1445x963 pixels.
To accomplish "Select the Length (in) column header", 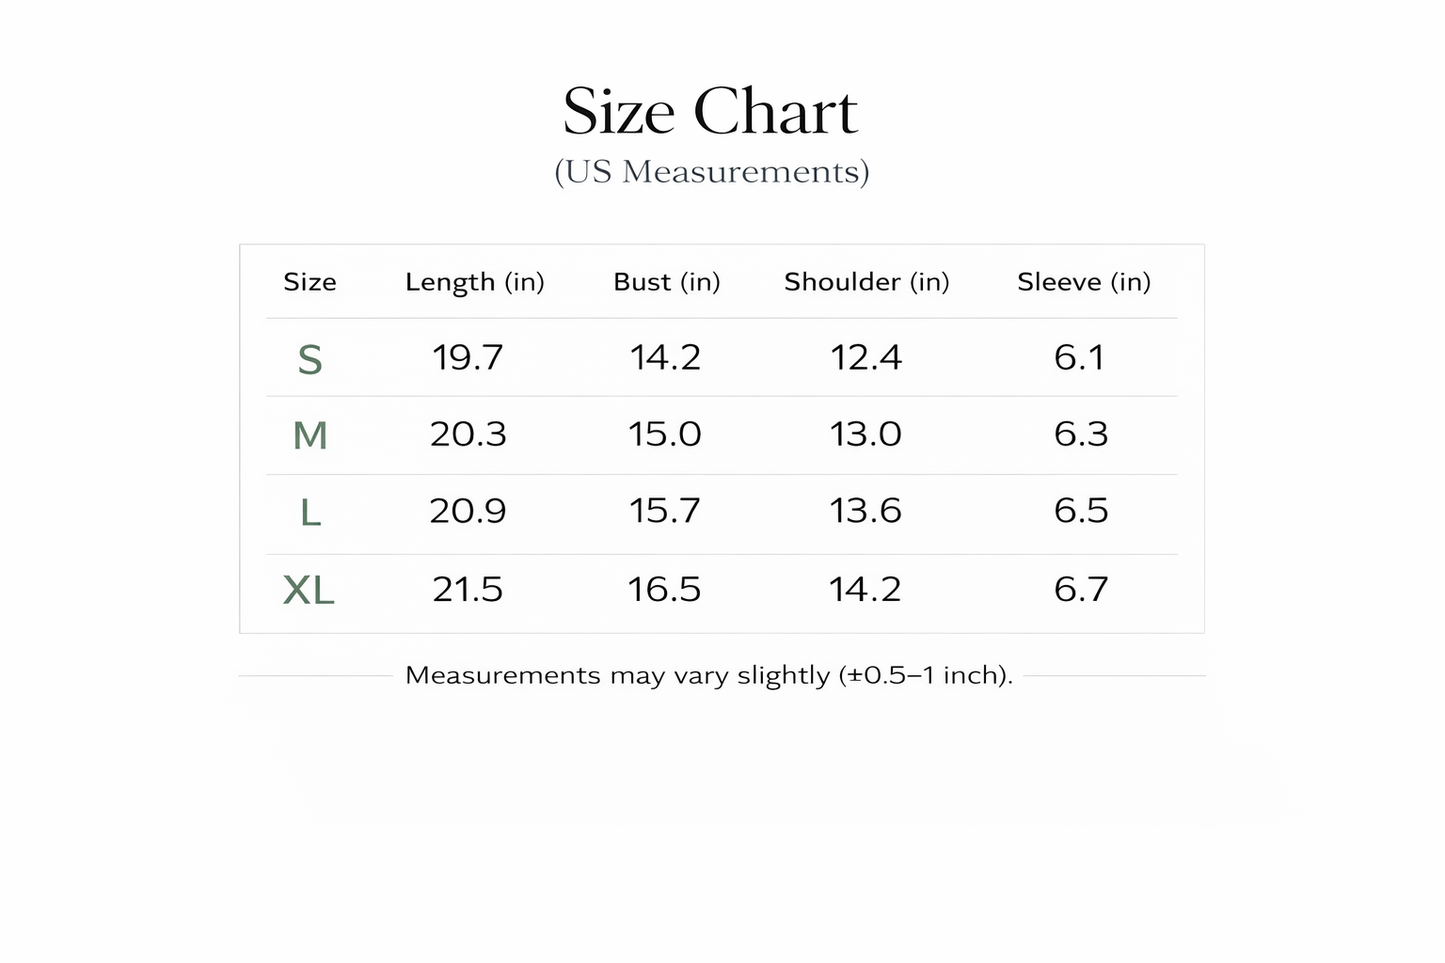I will (x=475, y=283).
